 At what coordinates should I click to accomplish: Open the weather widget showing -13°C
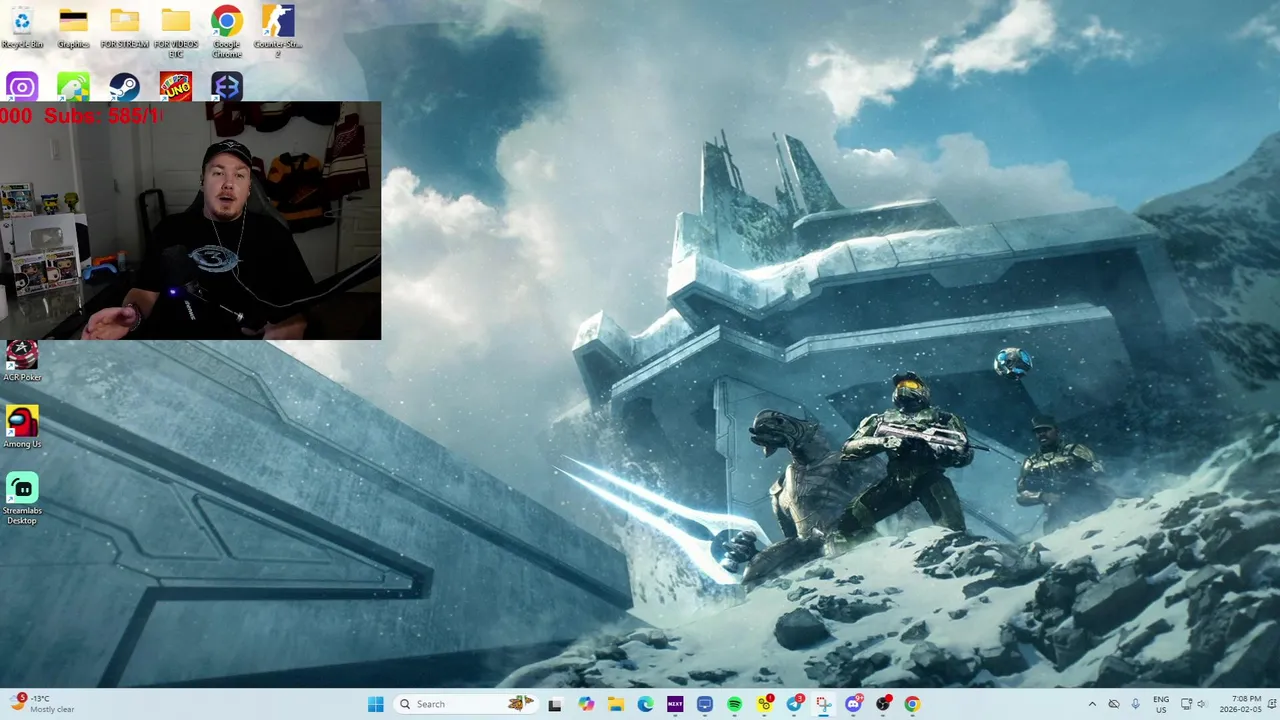42,704
